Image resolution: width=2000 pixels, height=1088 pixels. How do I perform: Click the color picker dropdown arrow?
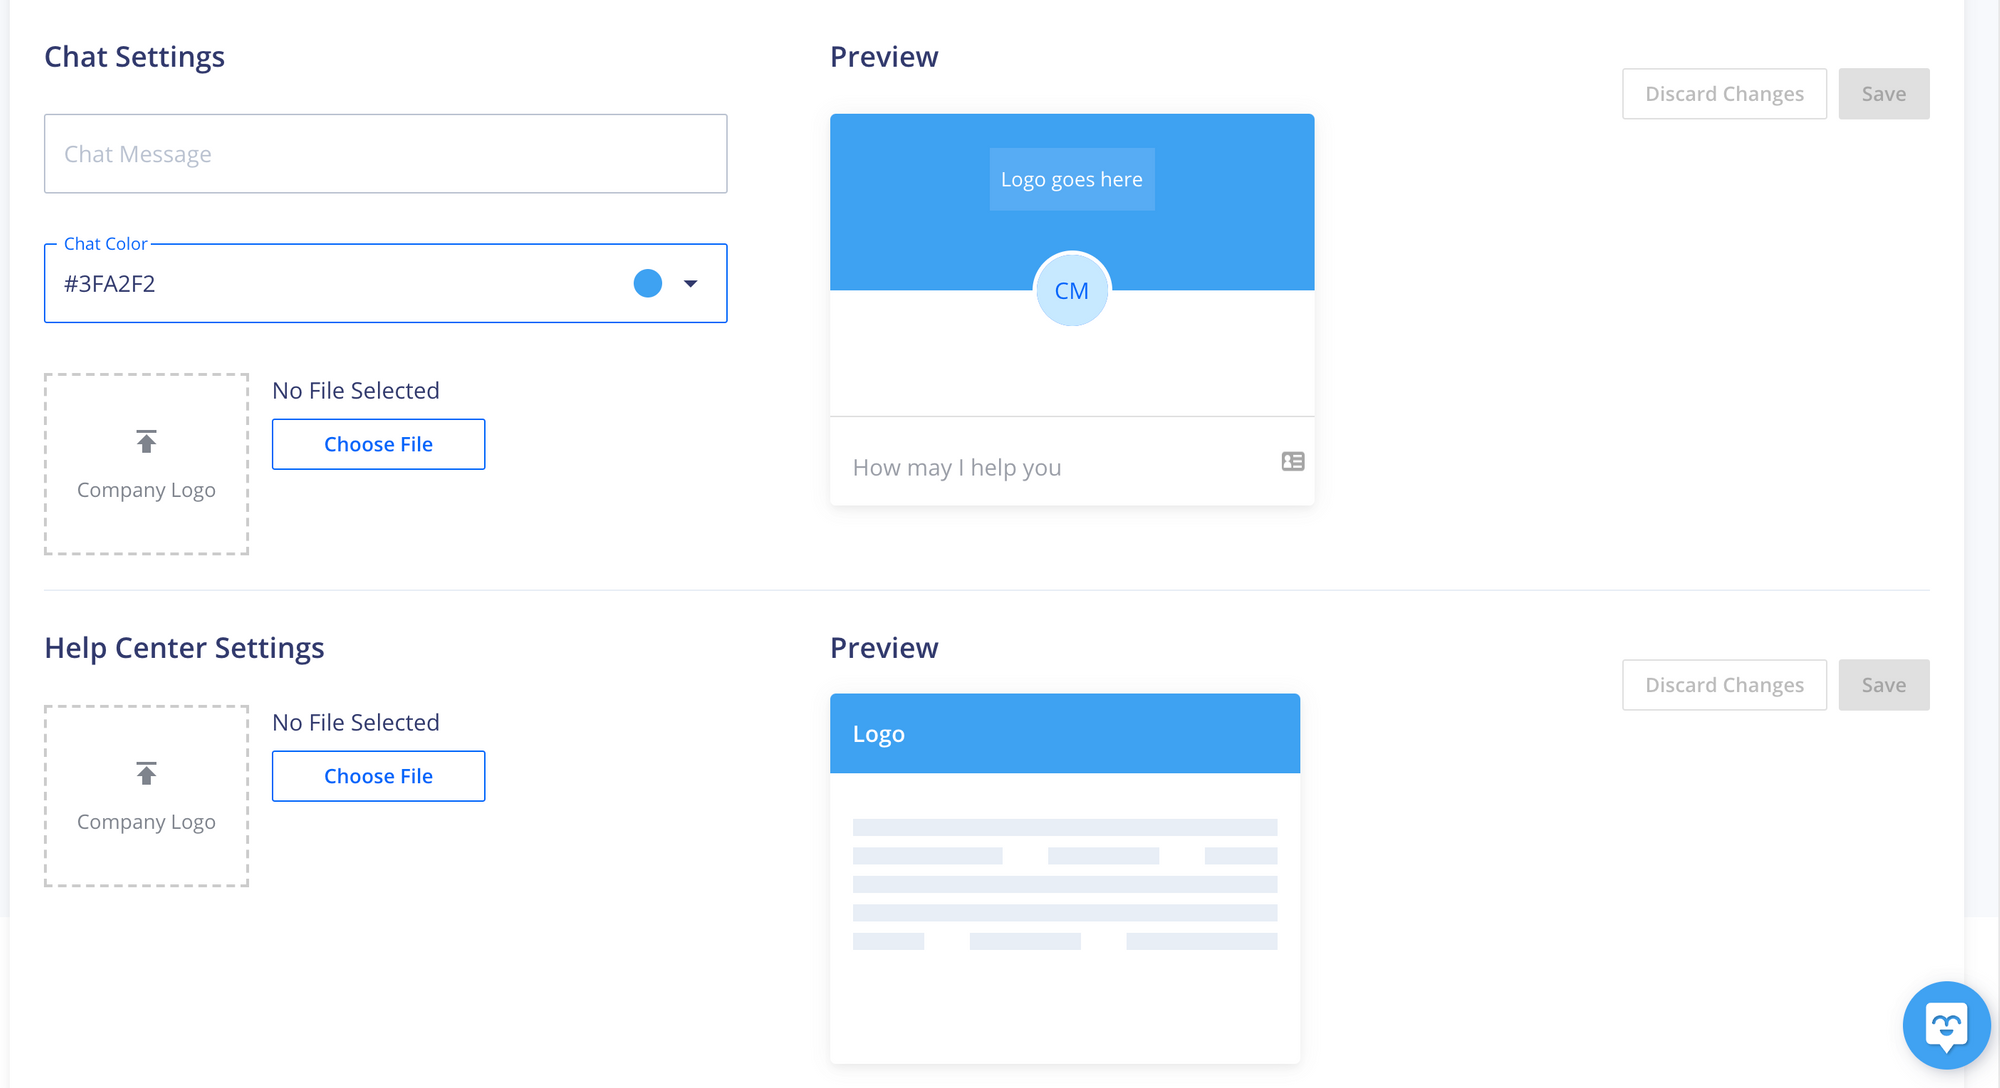pos(694,283)
